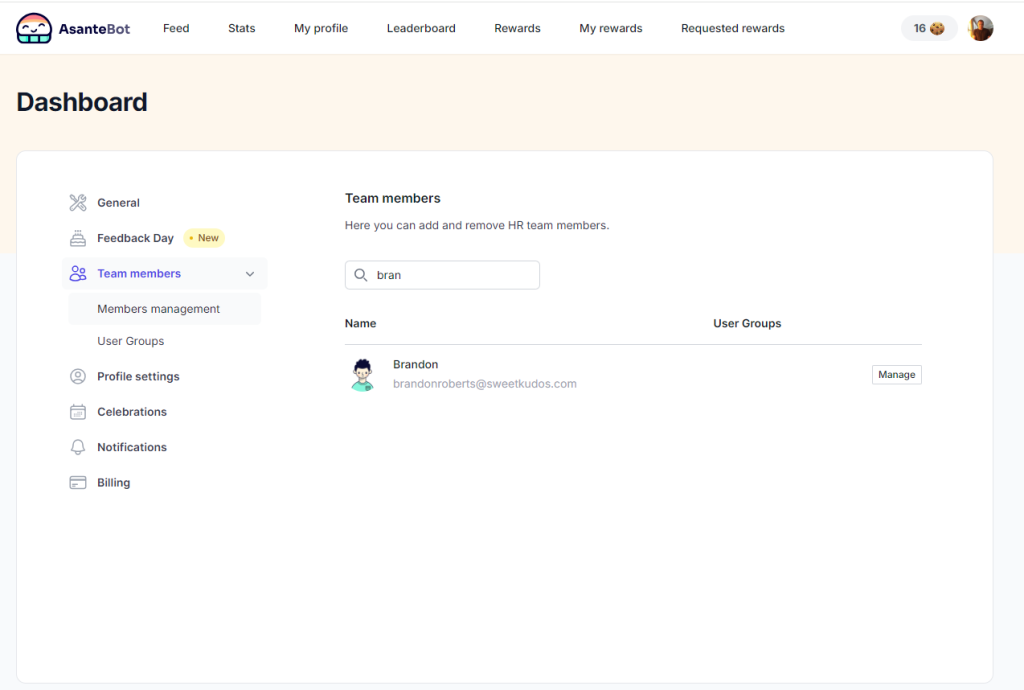Select Members management submenu item

[x=158, y=309]
